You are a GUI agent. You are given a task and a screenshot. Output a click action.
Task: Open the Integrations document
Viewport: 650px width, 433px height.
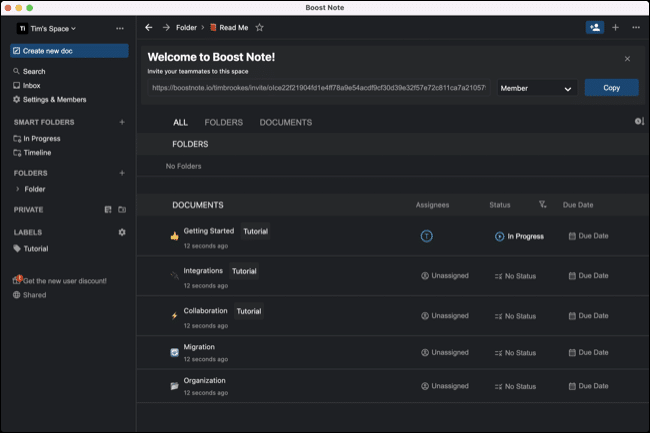coord(203,271)
